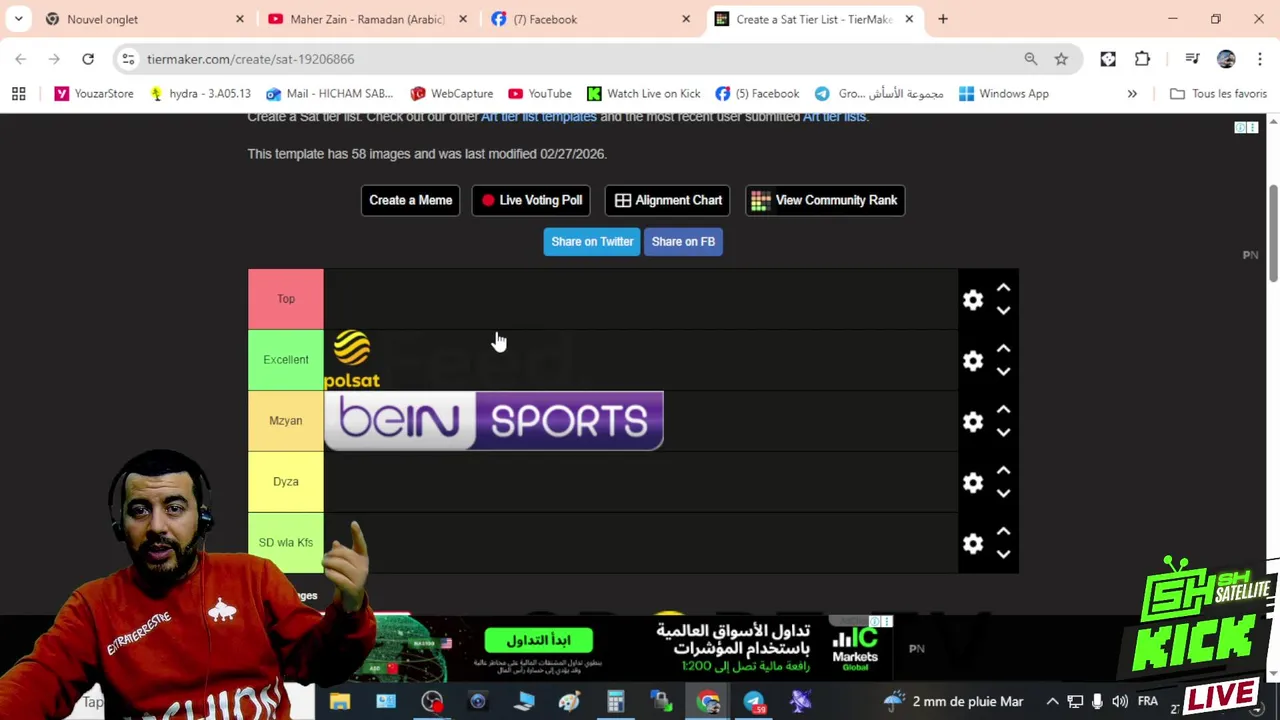The image size is (1280, 720).
Task: Move Top tier row down
Action: (1003, 311)
